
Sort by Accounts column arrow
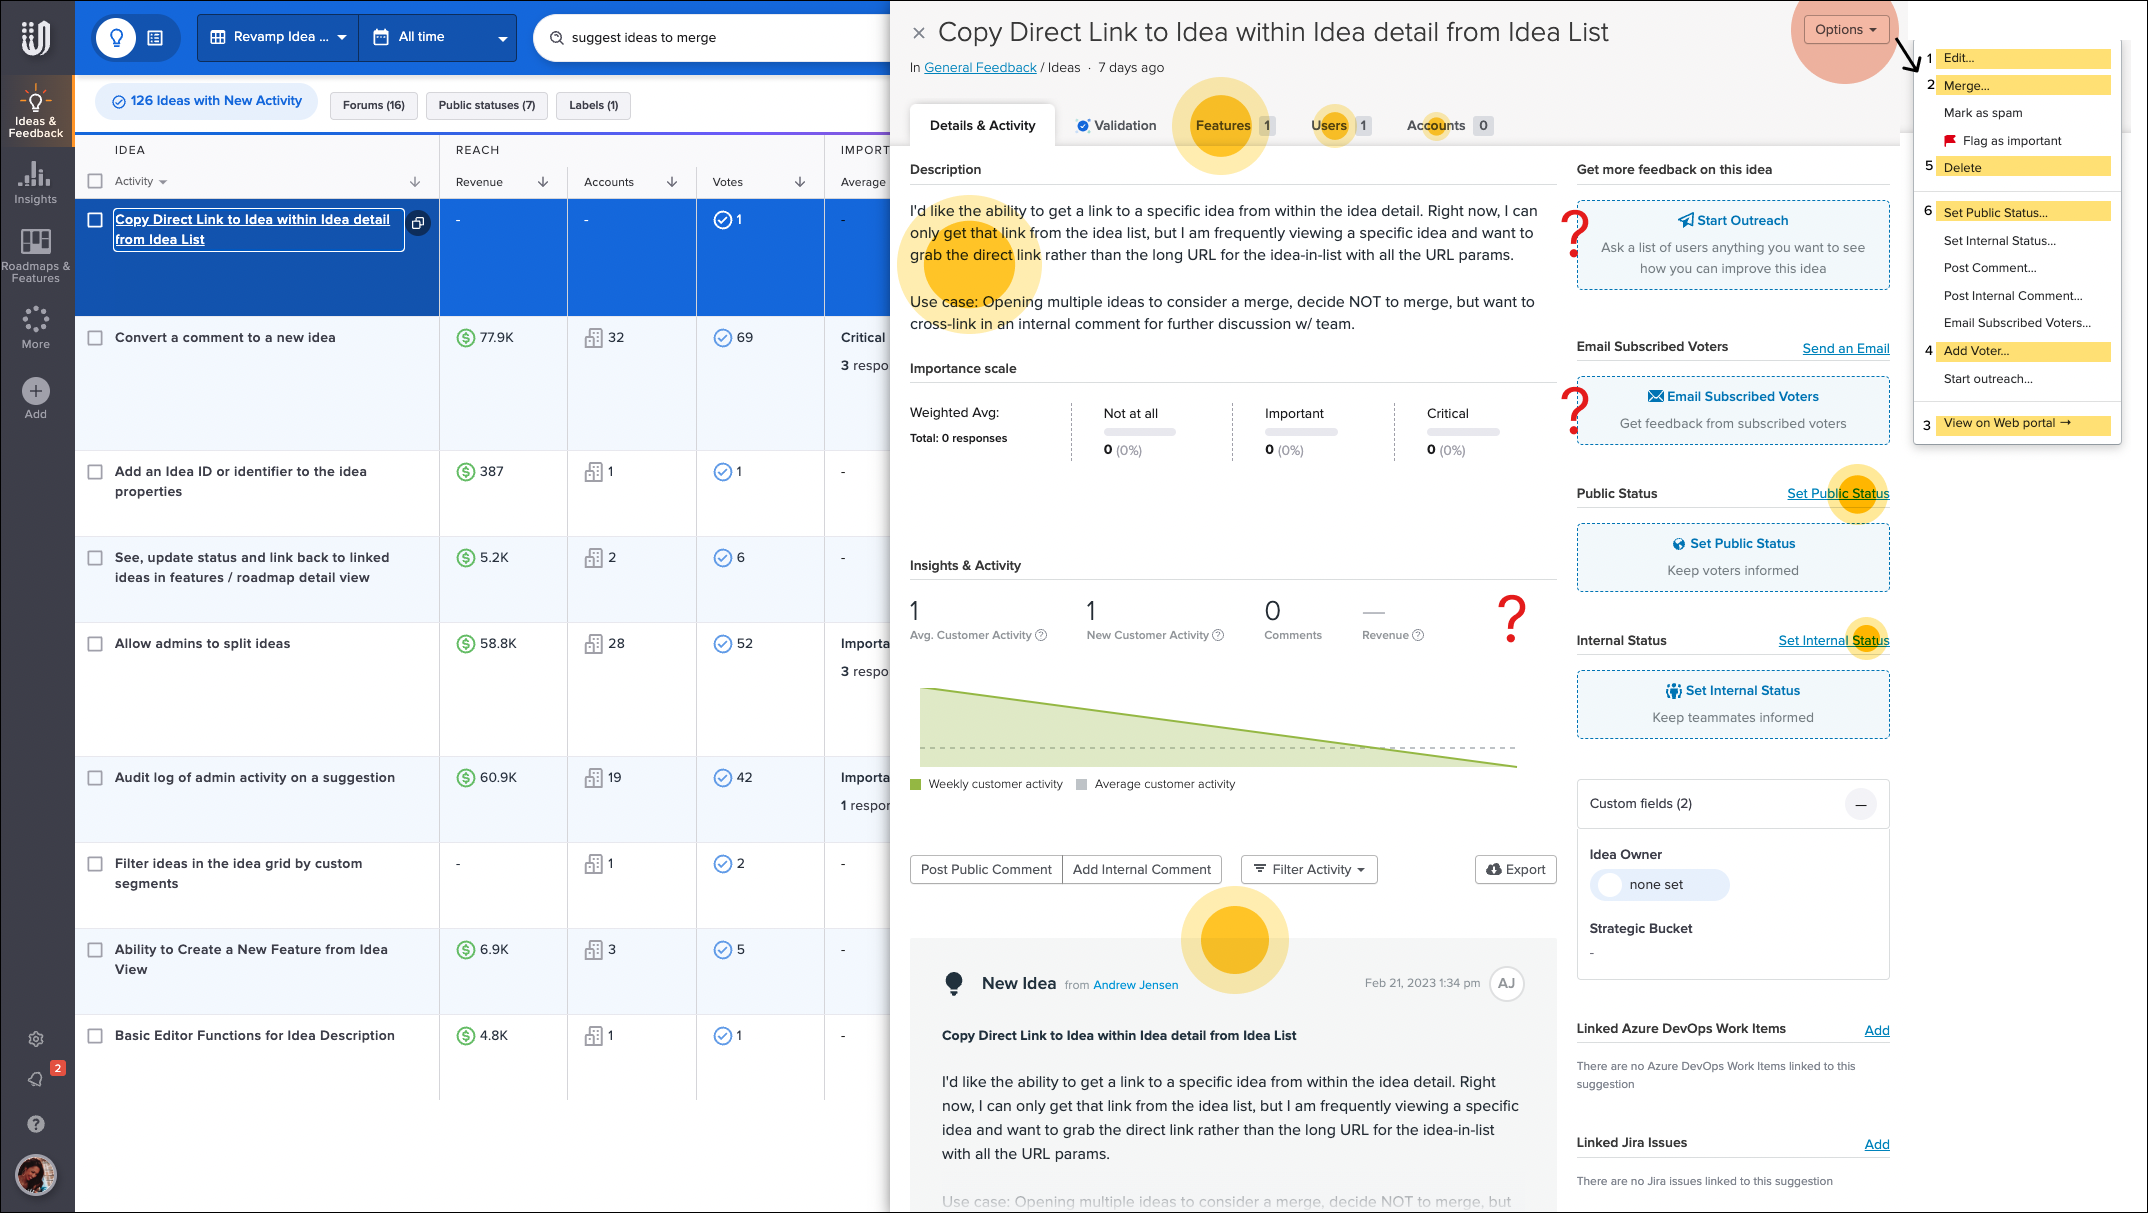[x=672, y=182]
